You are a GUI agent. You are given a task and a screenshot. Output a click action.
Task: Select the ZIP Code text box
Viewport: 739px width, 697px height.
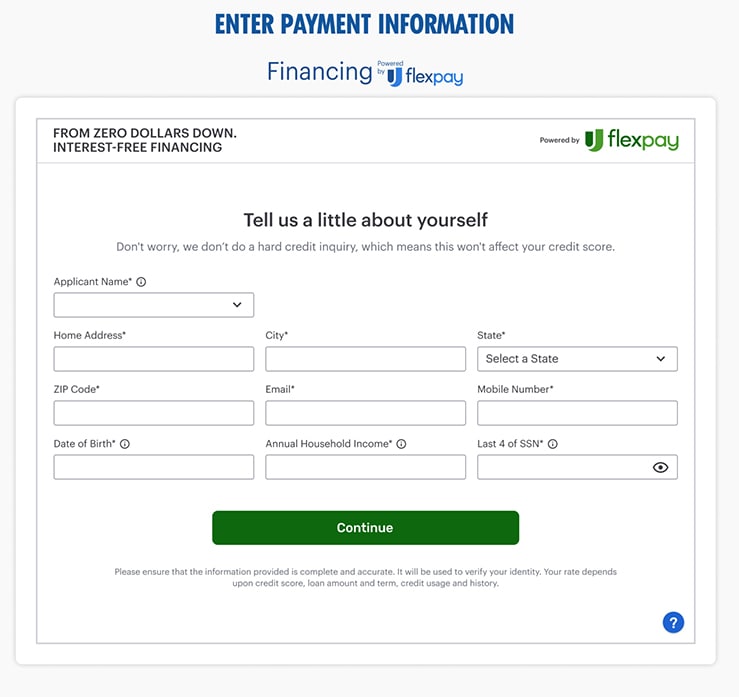pos(153,413)
